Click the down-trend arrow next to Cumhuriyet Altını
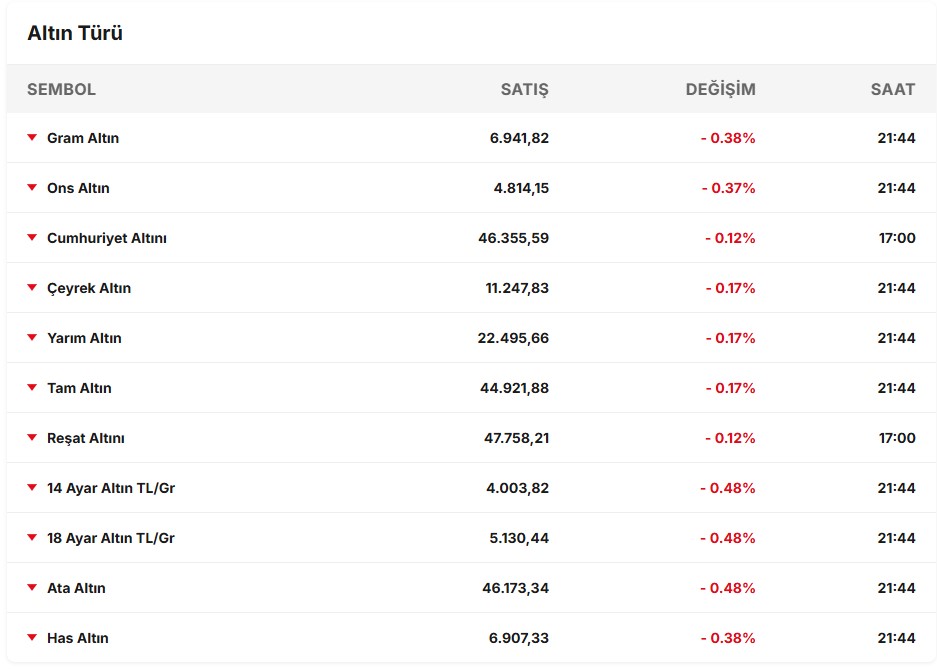Viewport: 937px width, 669px height. click(32, 238)
